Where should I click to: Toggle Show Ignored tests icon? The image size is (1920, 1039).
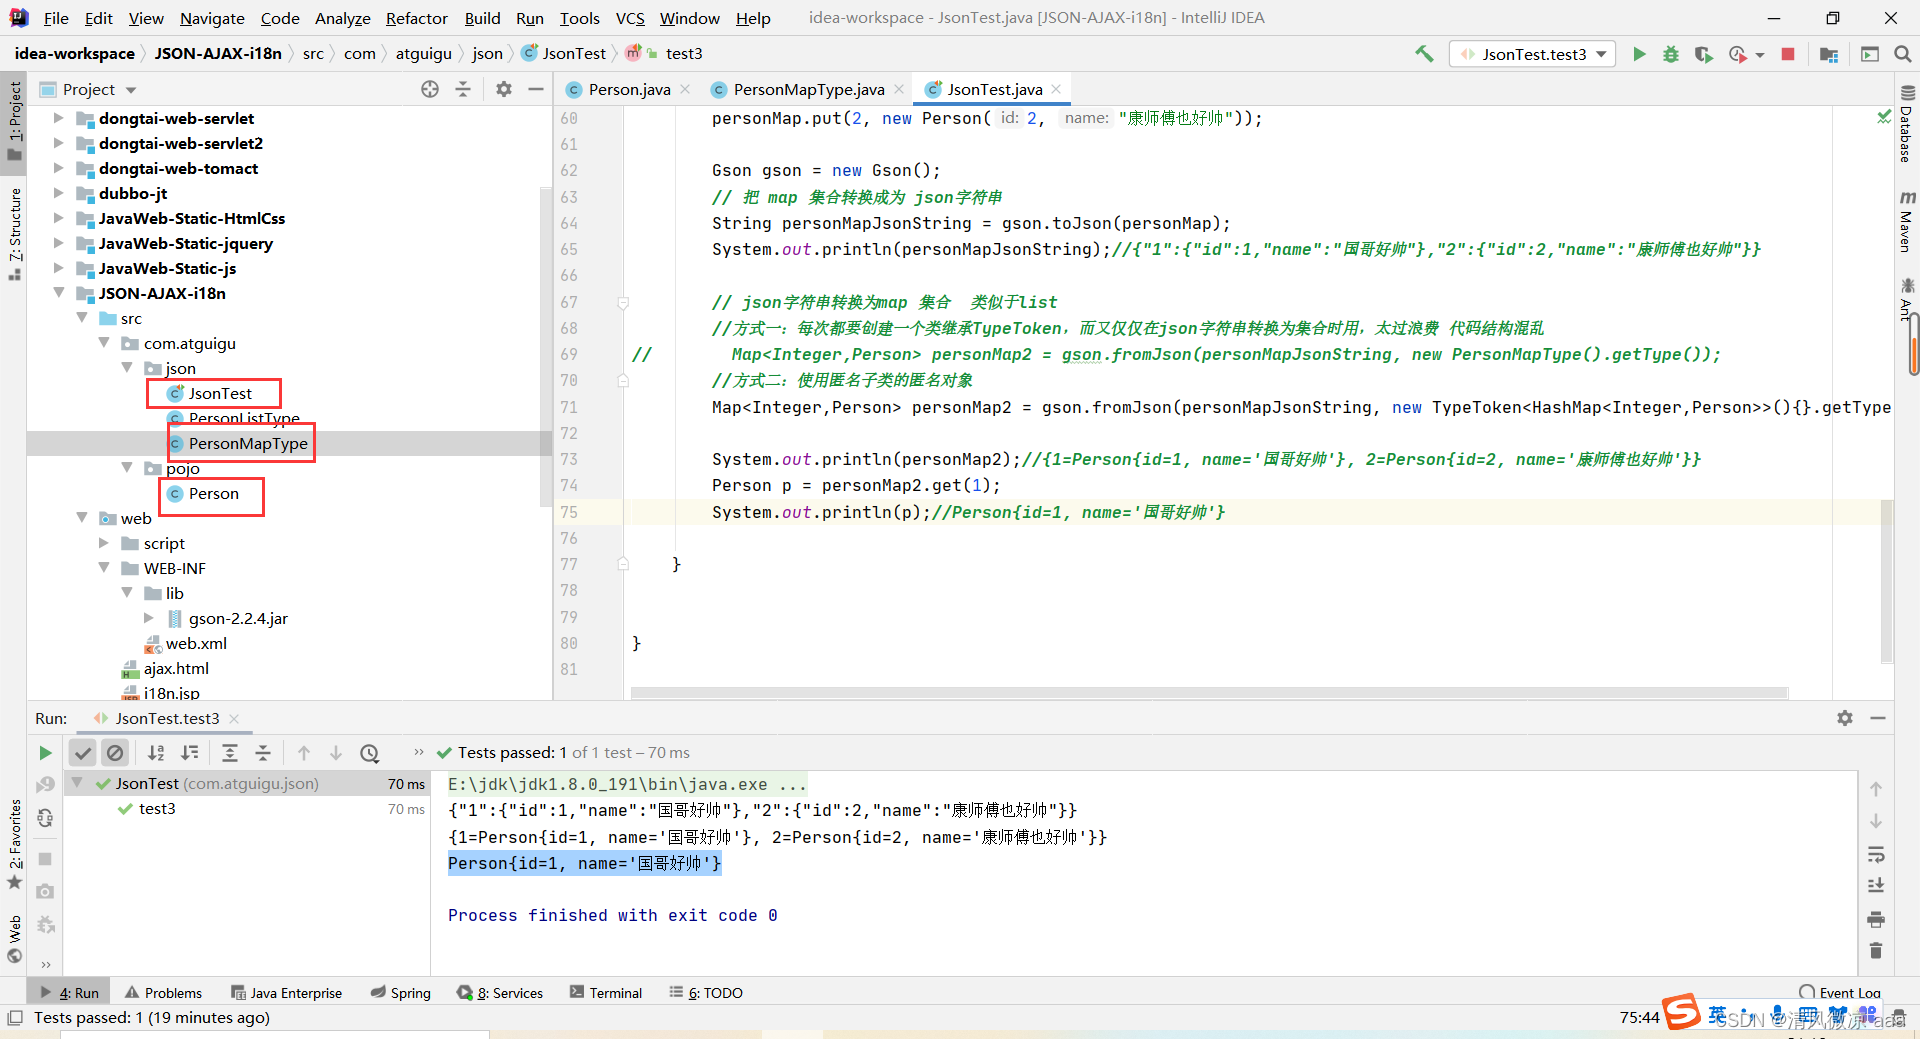pyautogui.click(x=116, y=753)
